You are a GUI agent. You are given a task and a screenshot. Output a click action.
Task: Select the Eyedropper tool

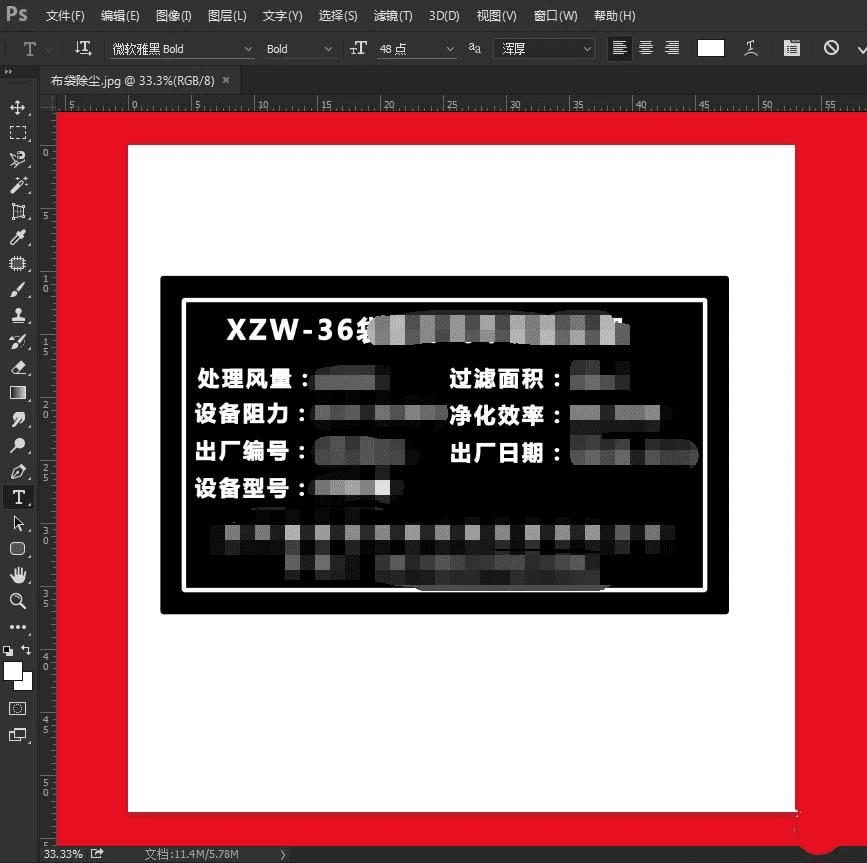(18, 237)
